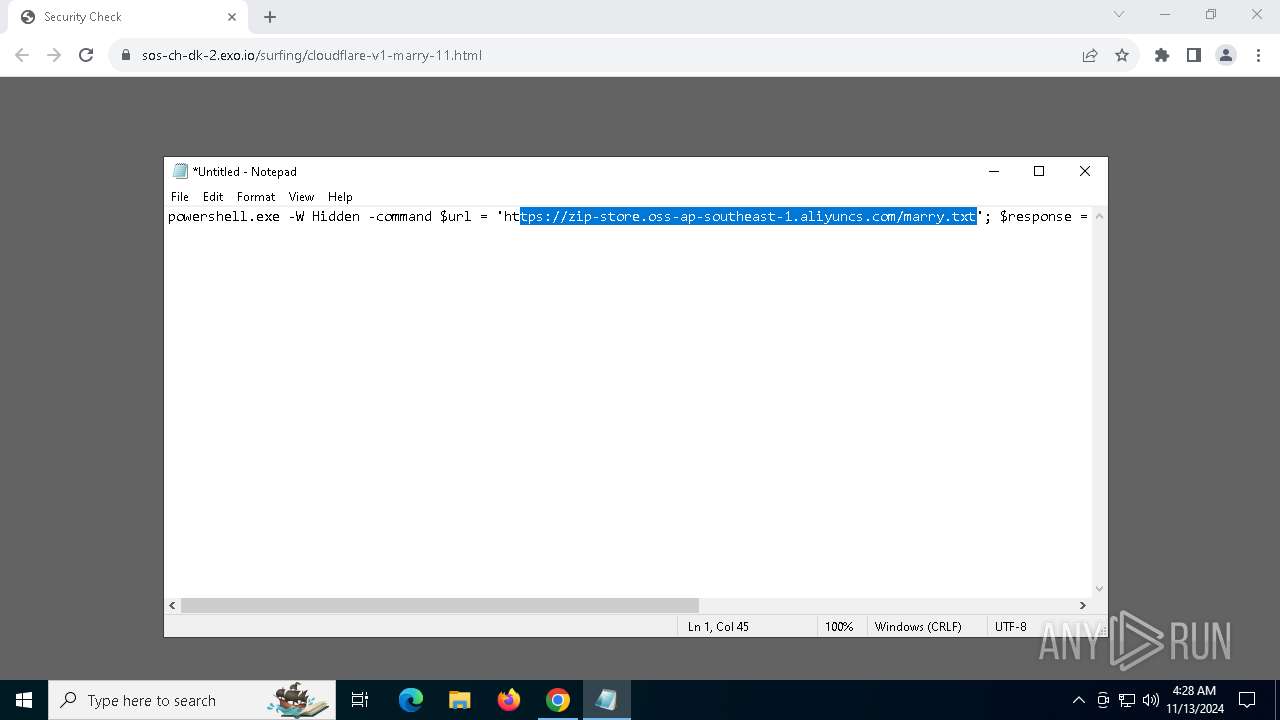Open File Explorer from taskbar
This screenshot has width=1280, height=720.
click(x=459, y=700)
